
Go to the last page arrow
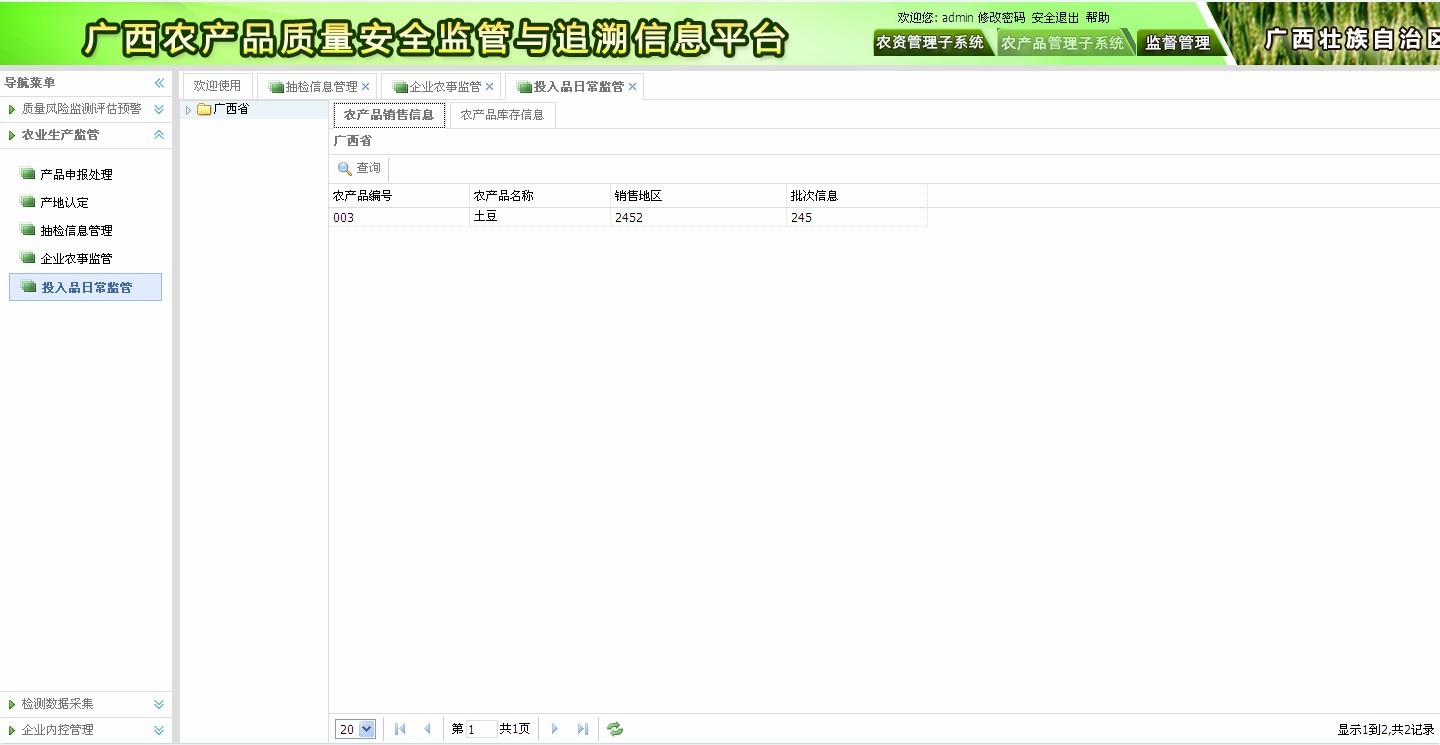click(582, 729)
